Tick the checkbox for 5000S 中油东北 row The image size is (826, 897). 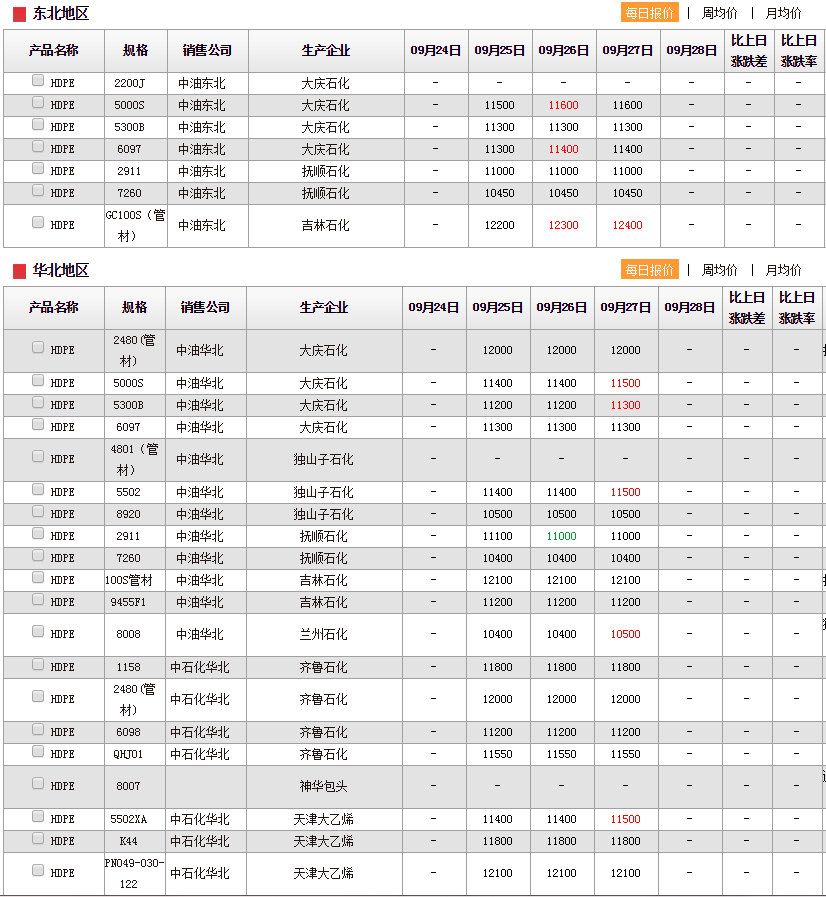38,102
